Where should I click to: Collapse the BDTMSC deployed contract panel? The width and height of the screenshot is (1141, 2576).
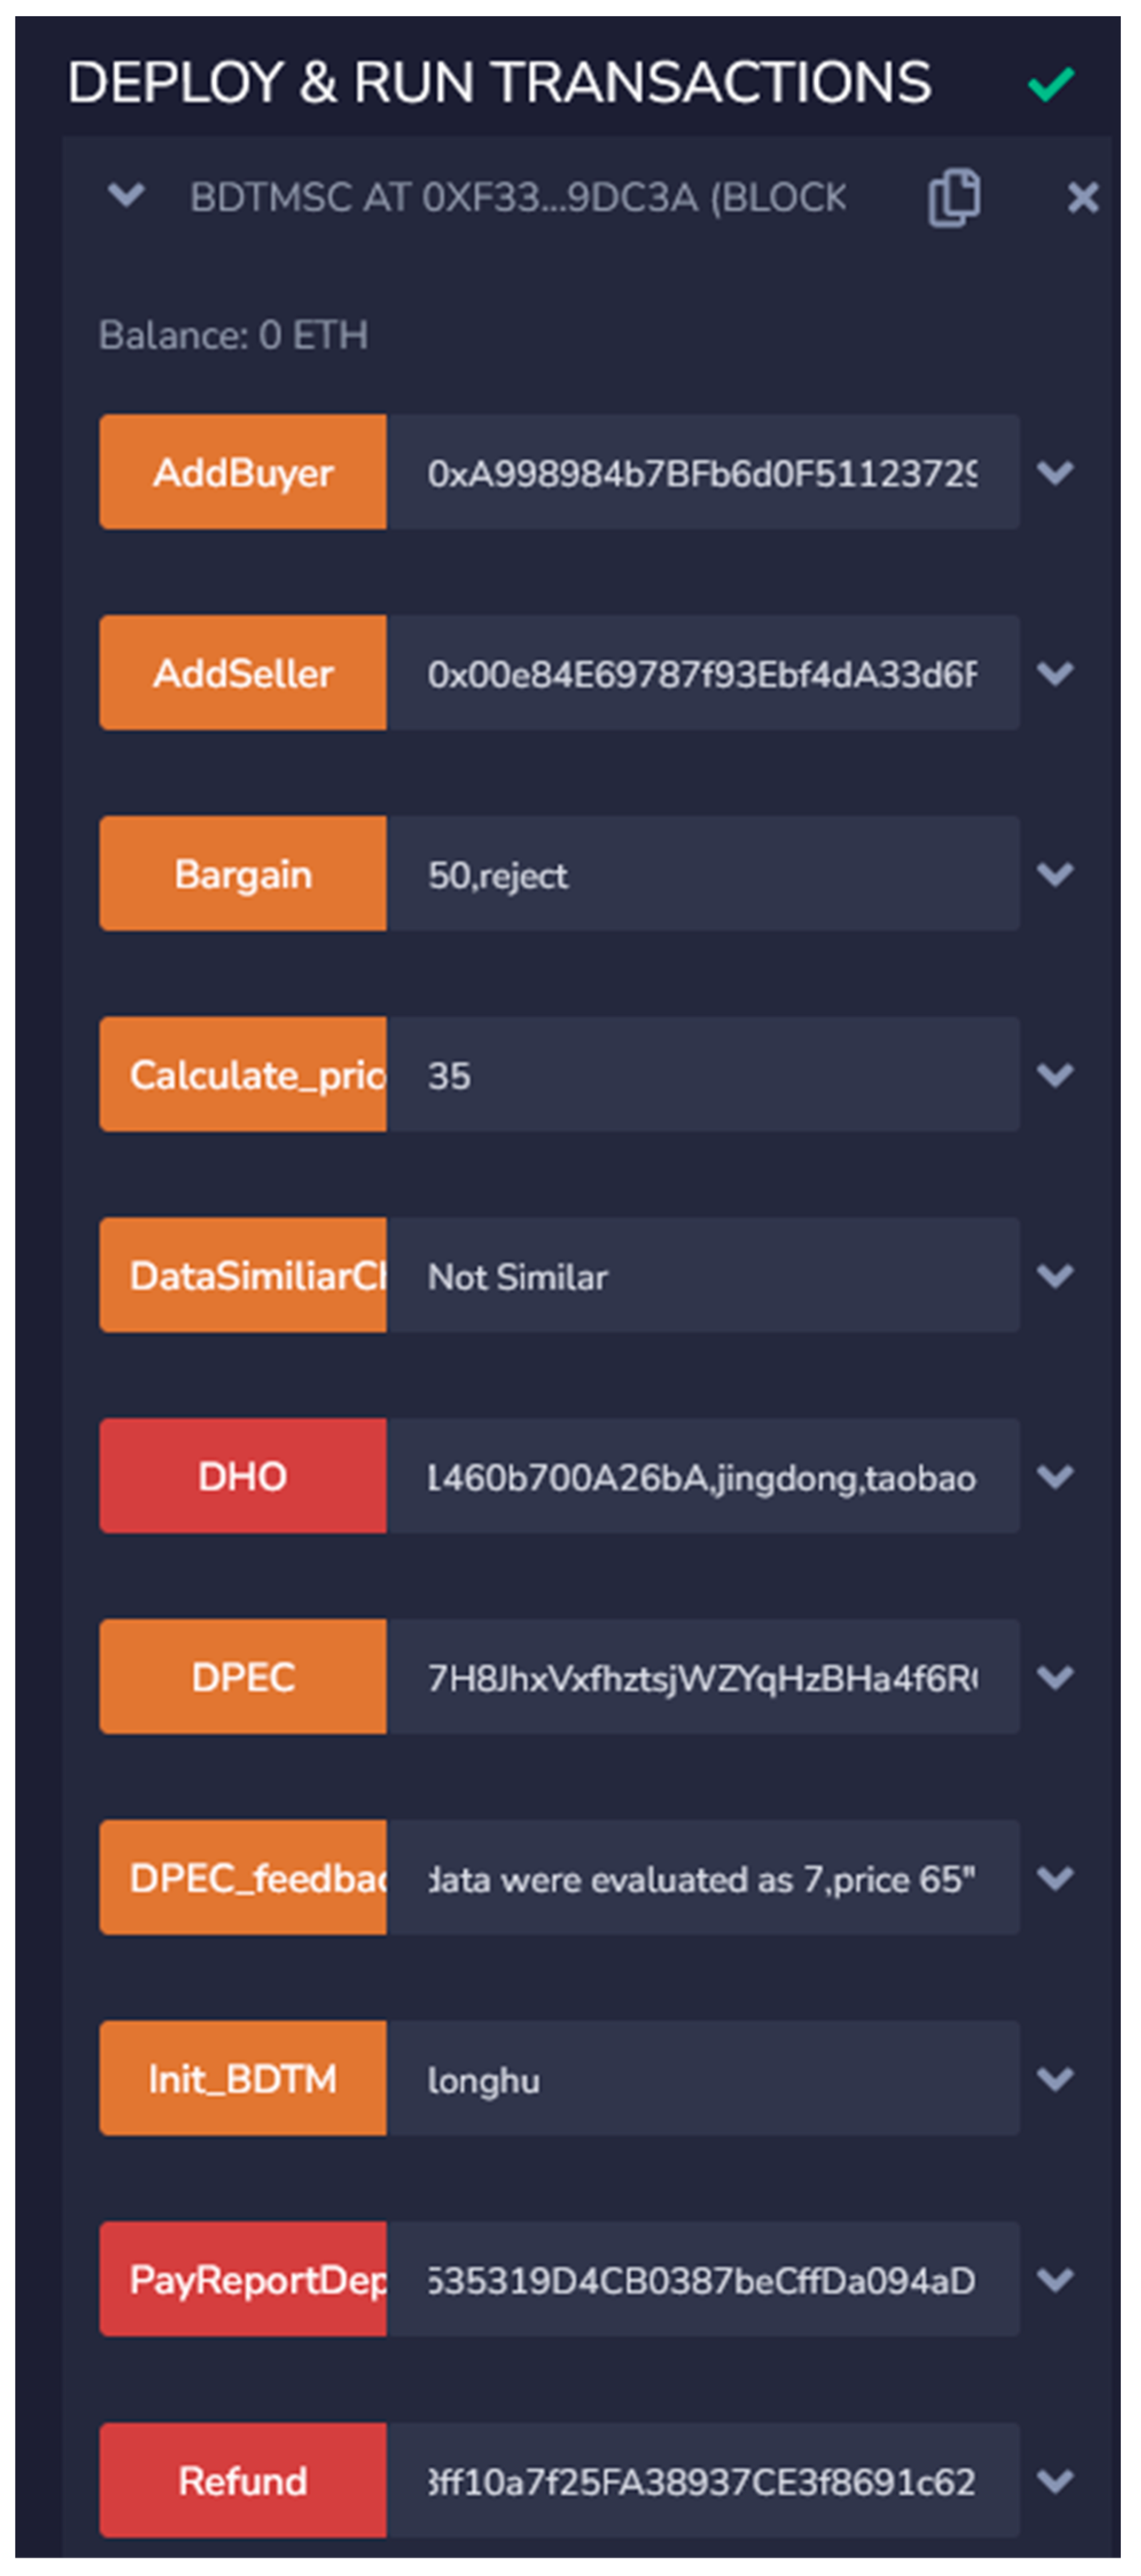[x=126, y=195]
